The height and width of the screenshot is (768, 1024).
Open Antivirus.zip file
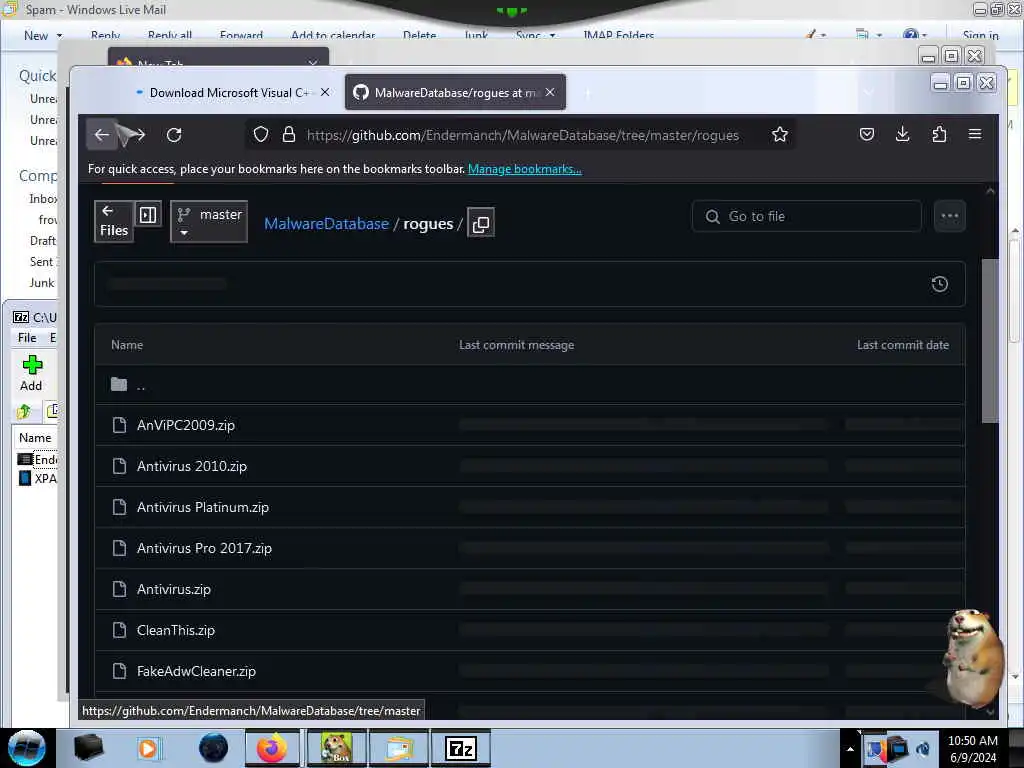[x=174, y=590]
